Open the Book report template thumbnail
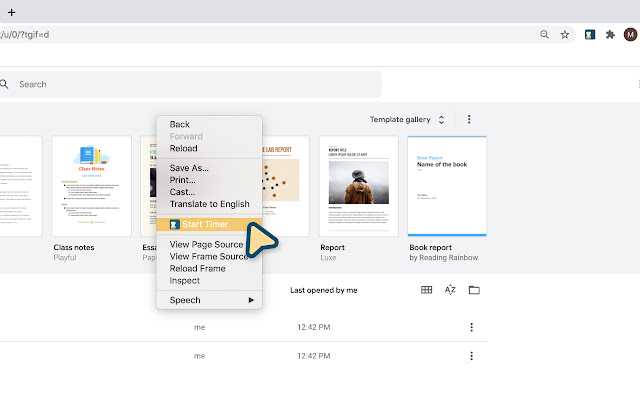This screenshot has width=640, height=400. click(447, 186)
